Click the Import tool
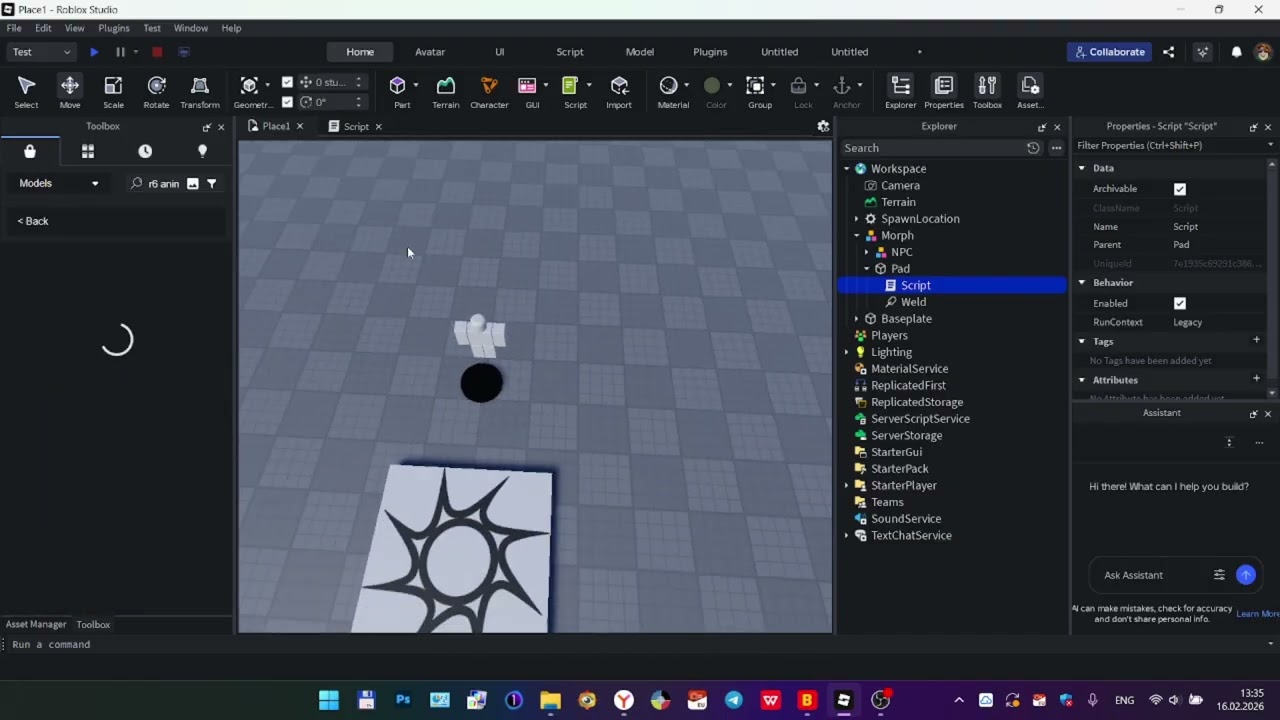Image resolution: width=1280 pixels, height=720 pixels. (619, 91)
